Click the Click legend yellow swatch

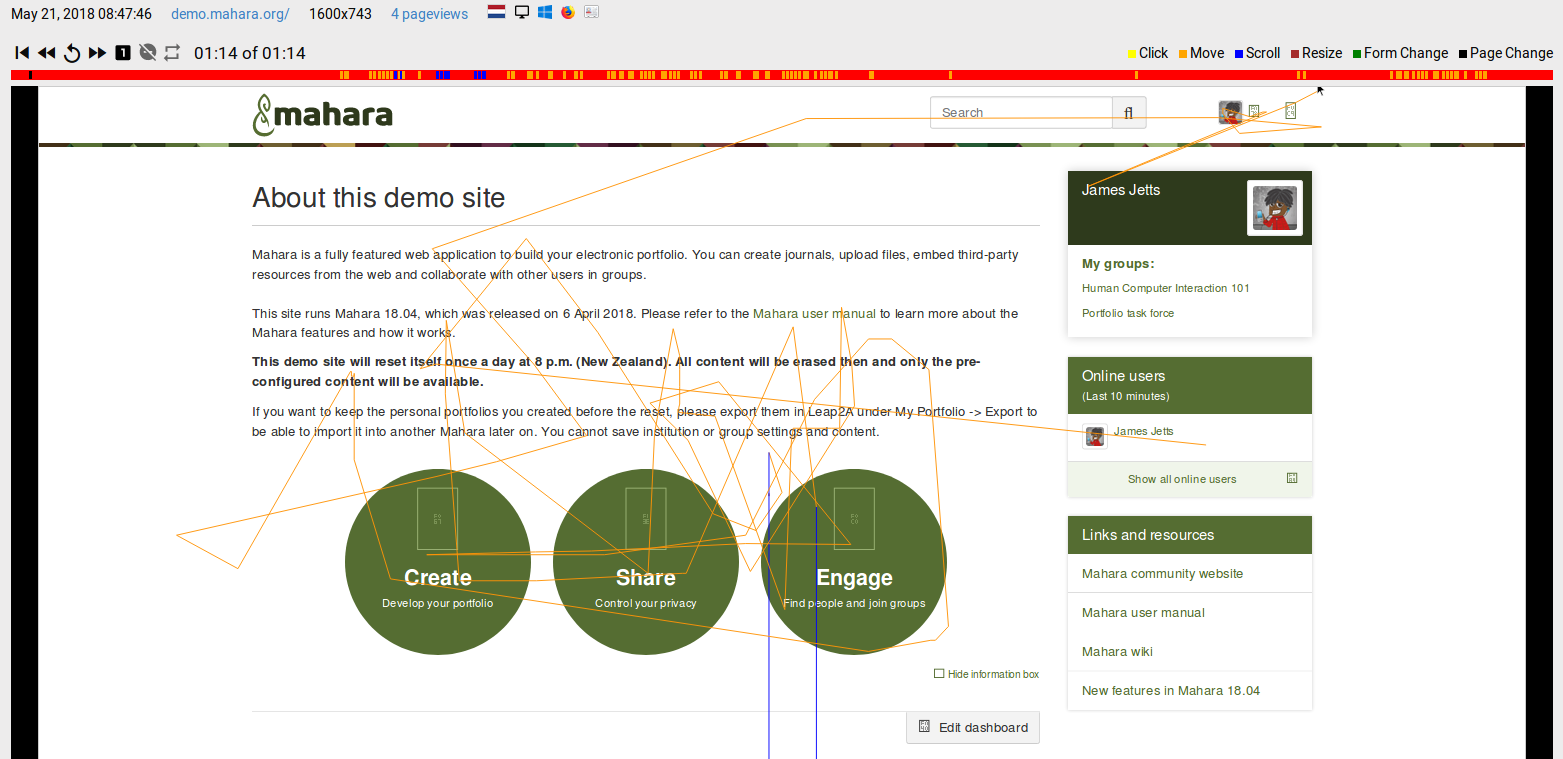pyautogui.click(x=1132, y=53)
